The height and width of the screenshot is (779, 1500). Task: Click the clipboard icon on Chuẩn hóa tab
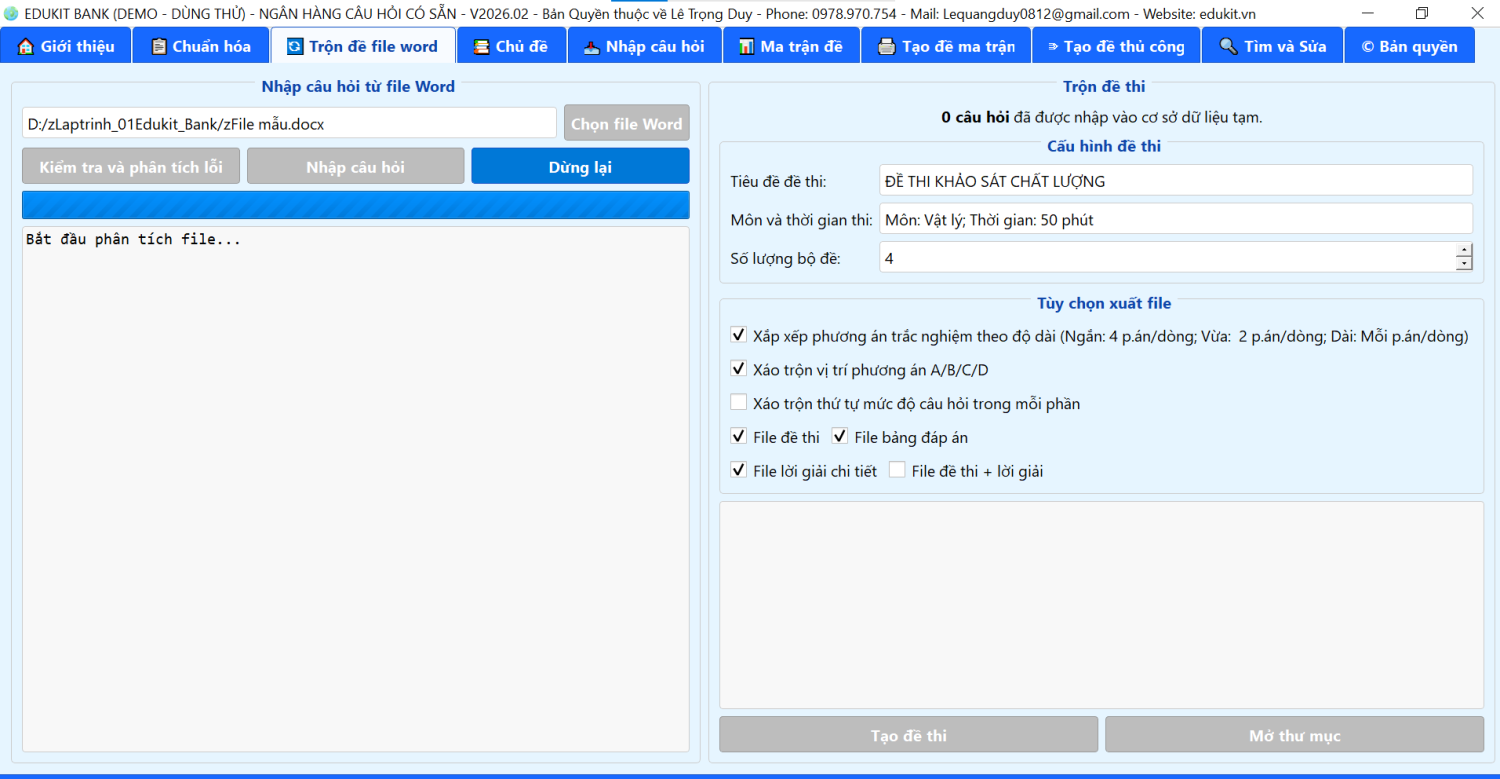click(x=158, y=47)
